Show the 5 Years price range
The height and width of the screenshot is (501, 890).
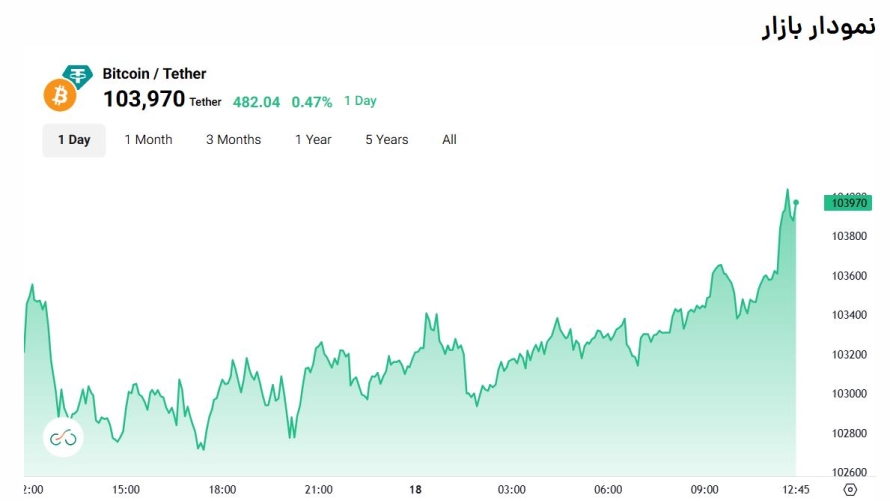[386, 140]
